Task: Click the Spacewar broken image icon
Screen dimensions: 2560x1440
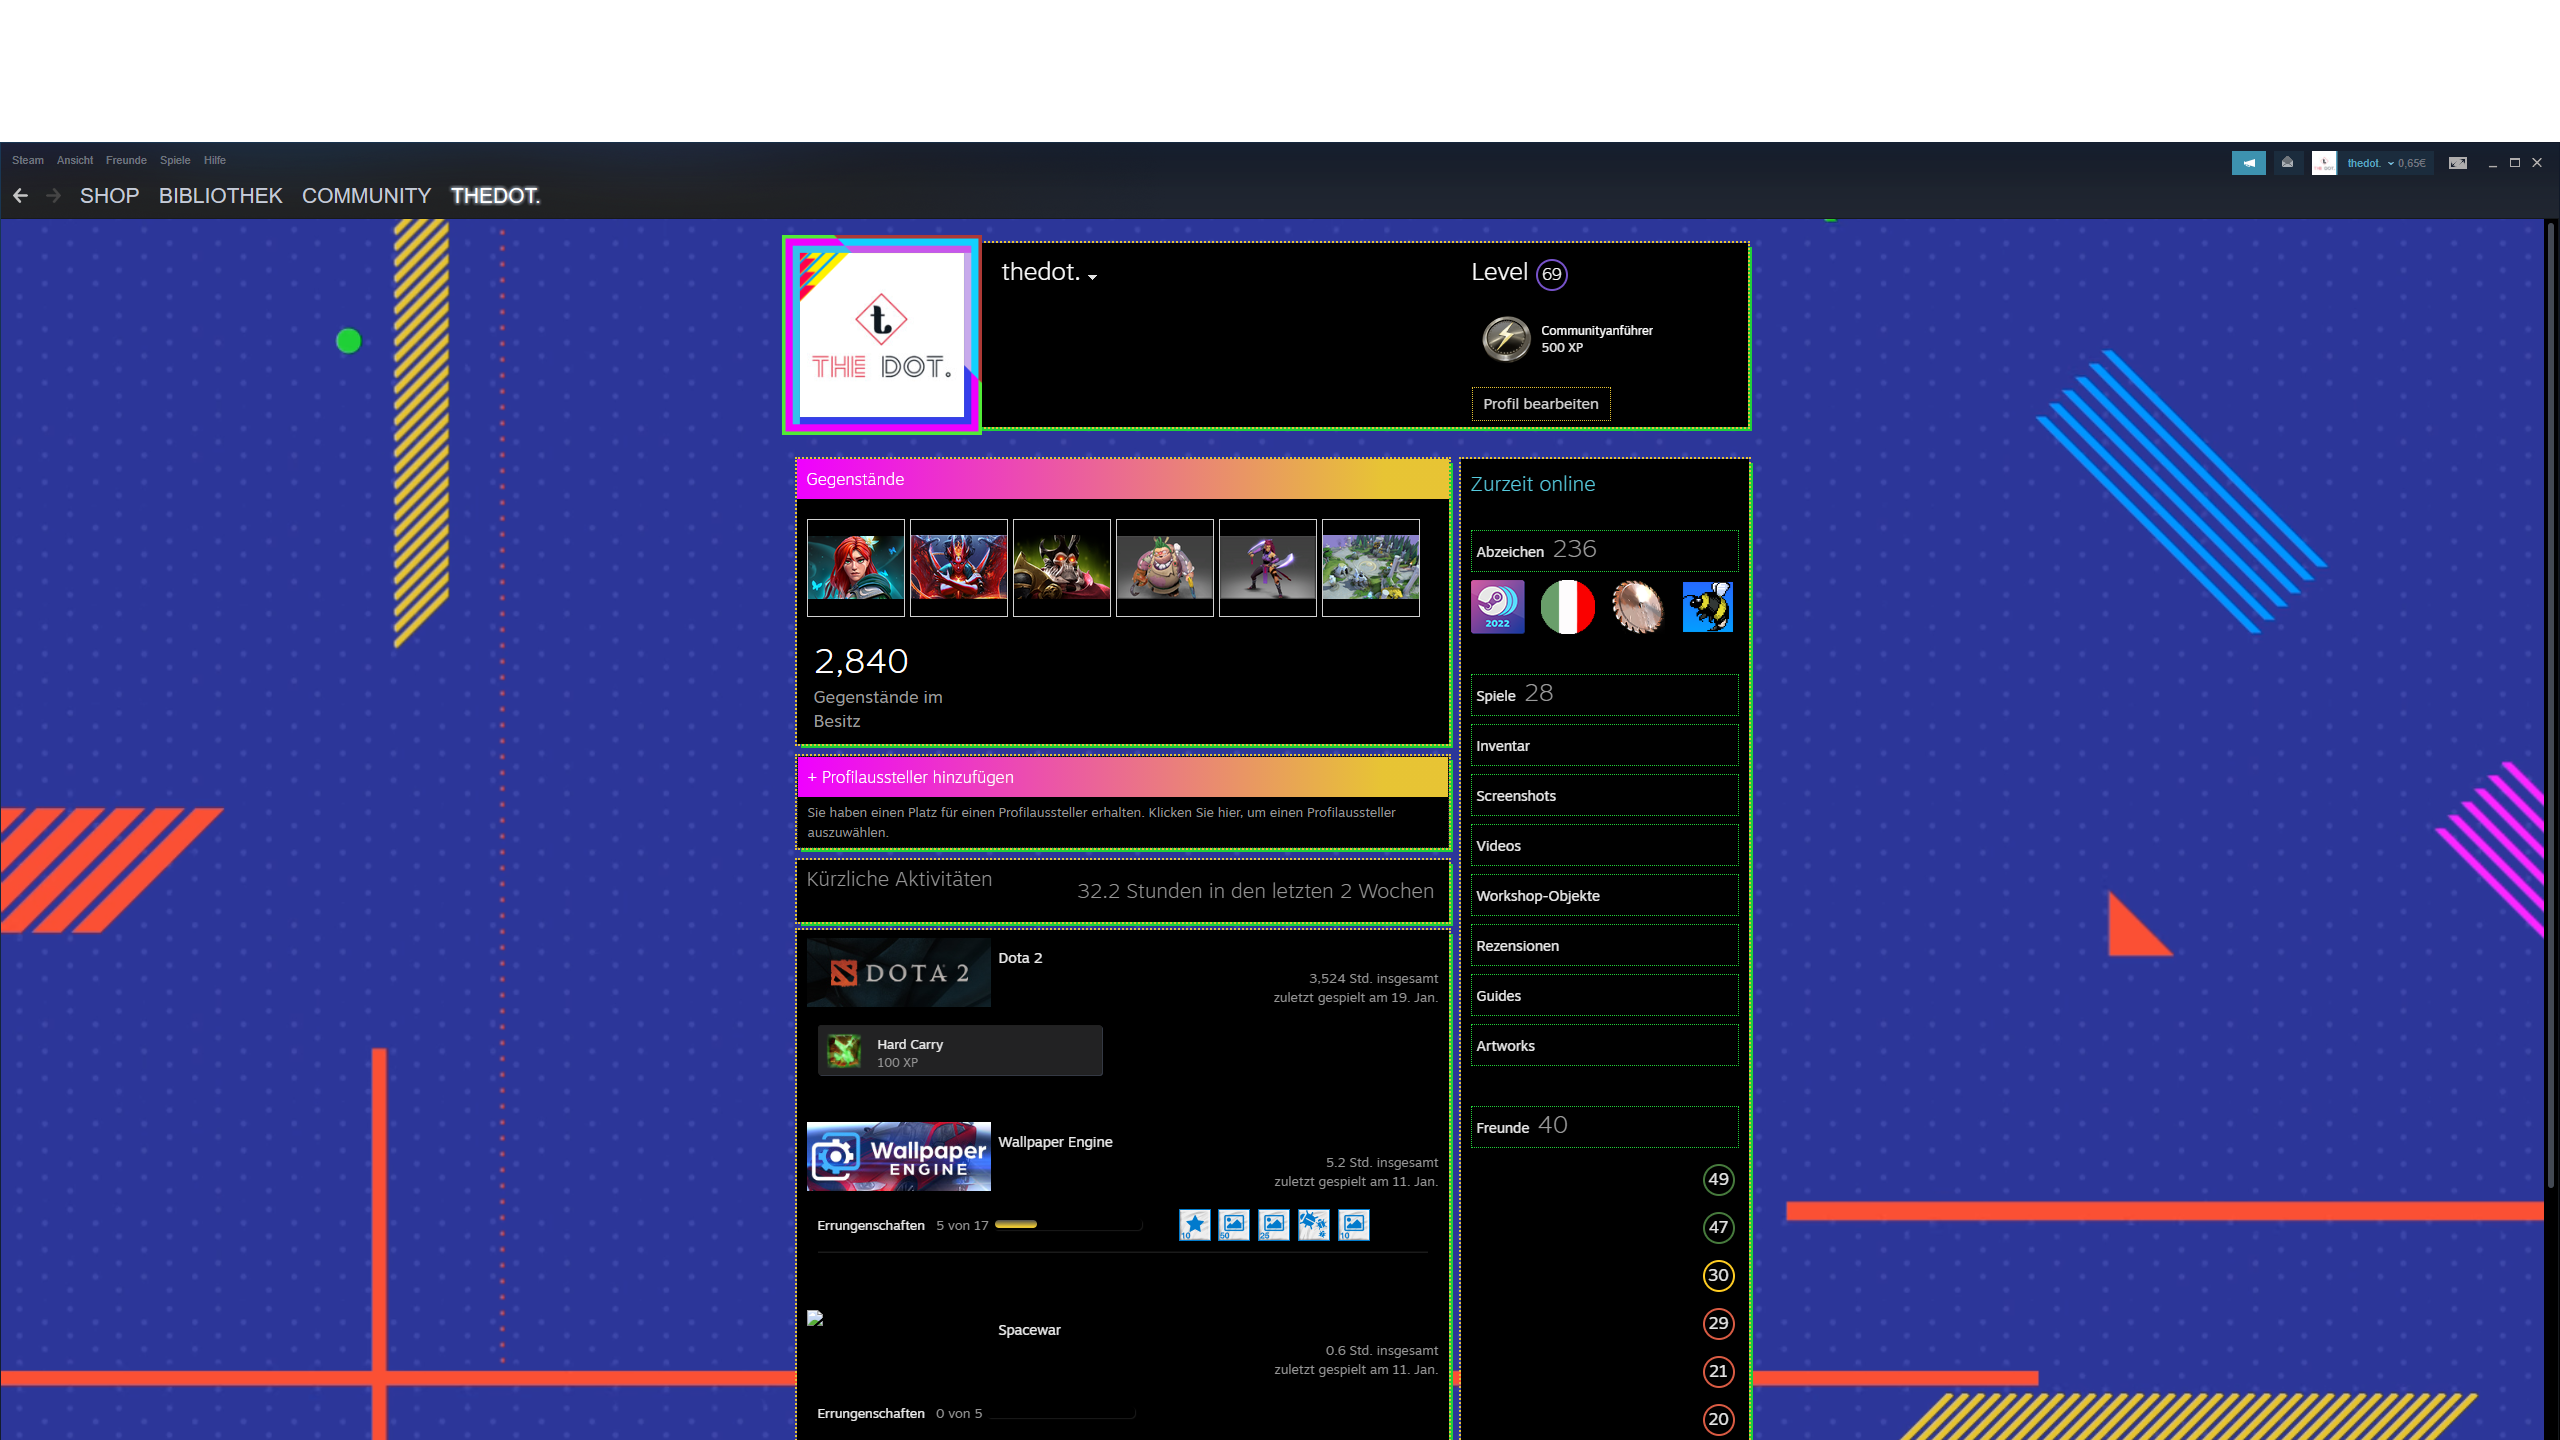Action: point(815,1319)
